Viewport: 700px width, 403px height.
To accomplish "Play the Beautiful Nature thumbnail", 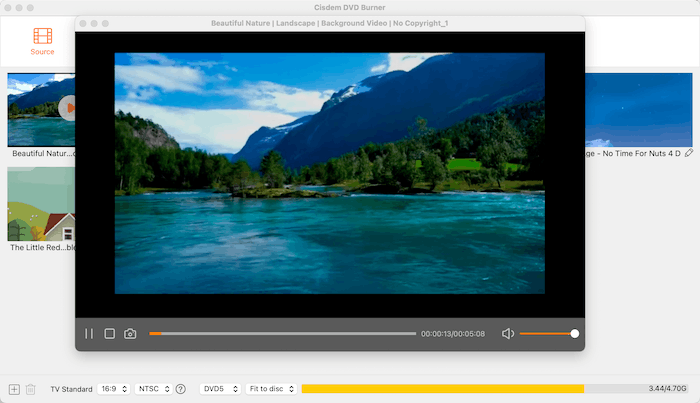I will [68, 107].
